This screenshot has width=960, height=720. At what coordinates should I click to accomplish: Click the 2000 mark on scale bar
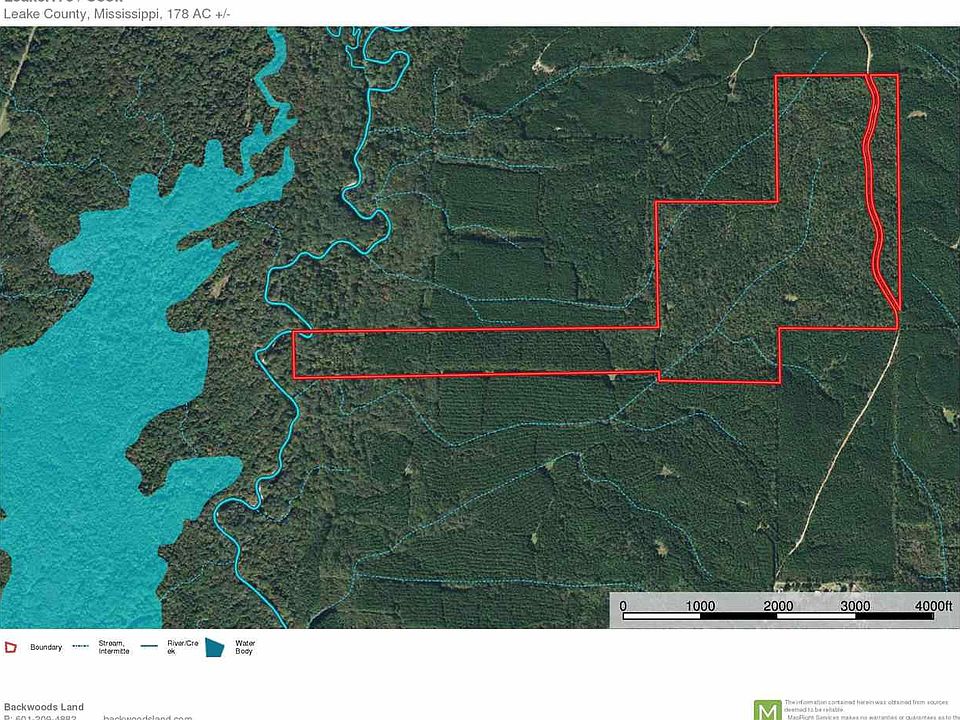(x=778, y=605)
